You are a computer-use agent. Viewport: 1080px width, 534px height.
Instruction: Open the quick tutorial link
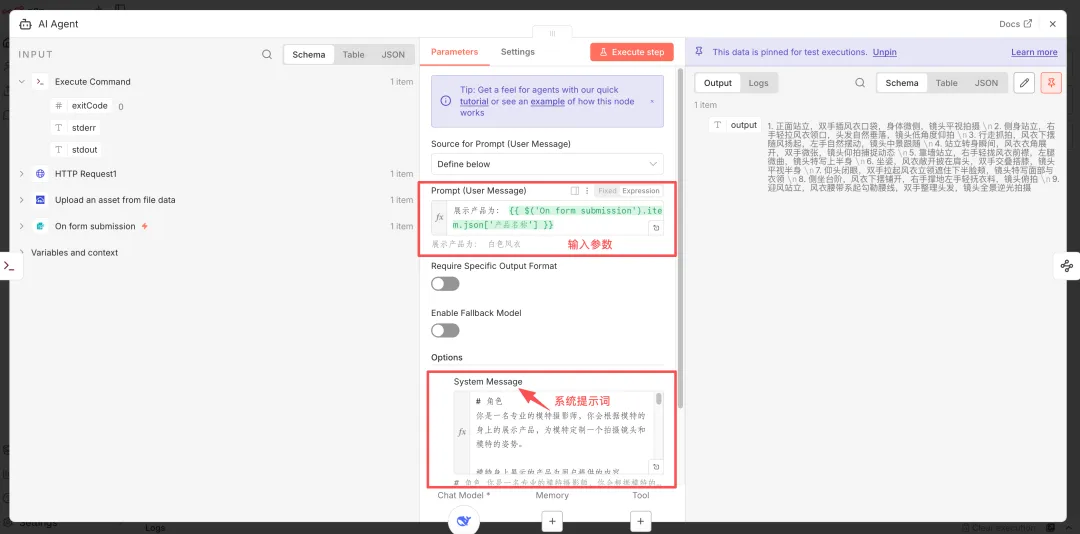(475, 101)
